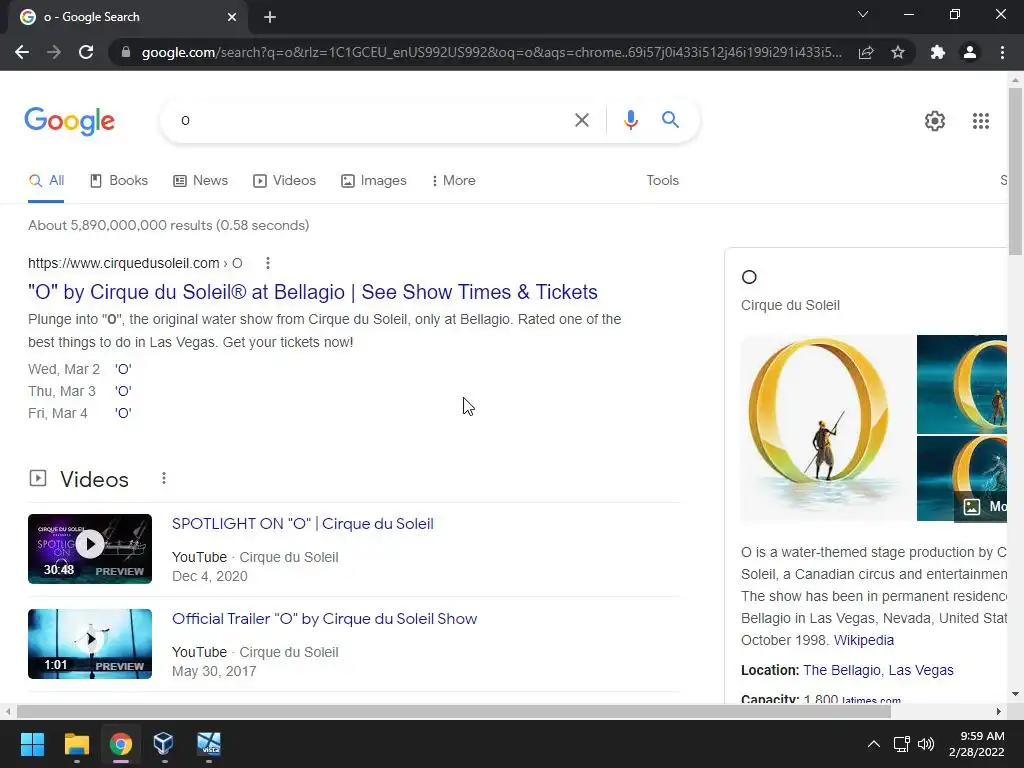
Task: Open the tab search chevron
Action: [863, 14]
